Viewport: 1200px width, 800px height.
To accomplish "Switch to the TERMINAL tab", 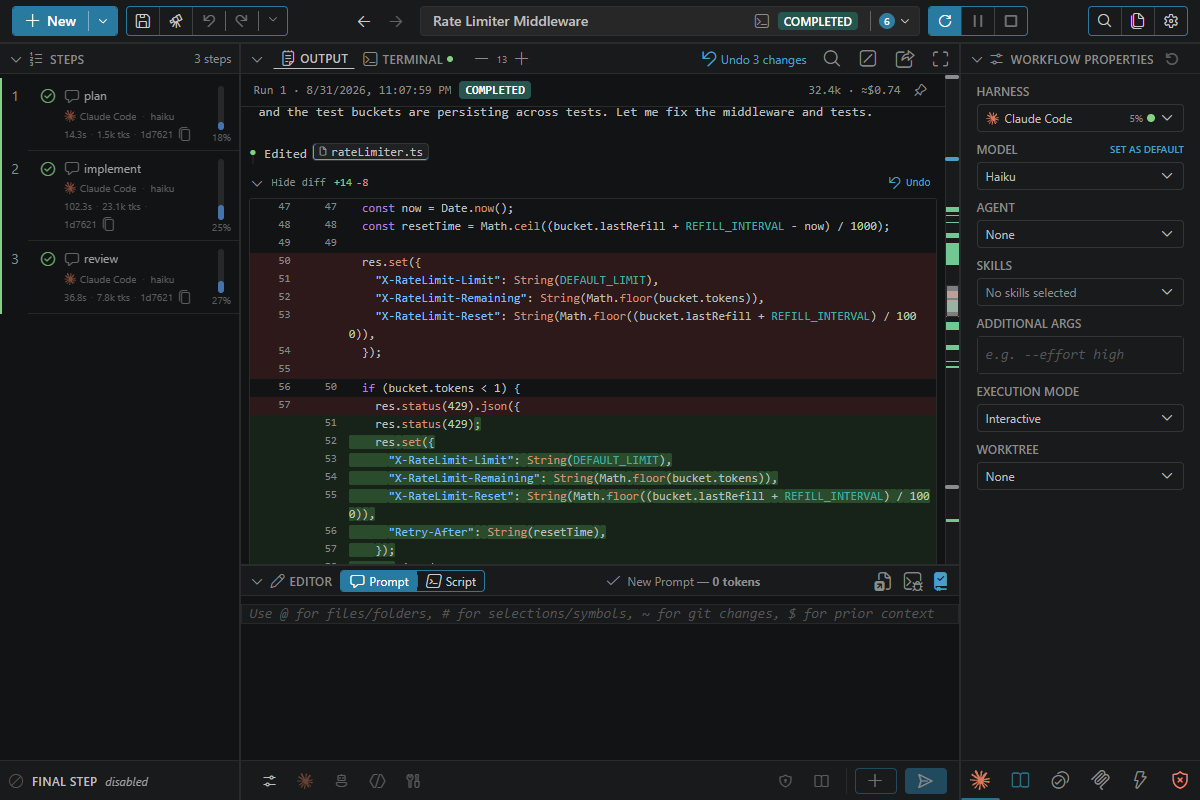I will tap(408, 59).
